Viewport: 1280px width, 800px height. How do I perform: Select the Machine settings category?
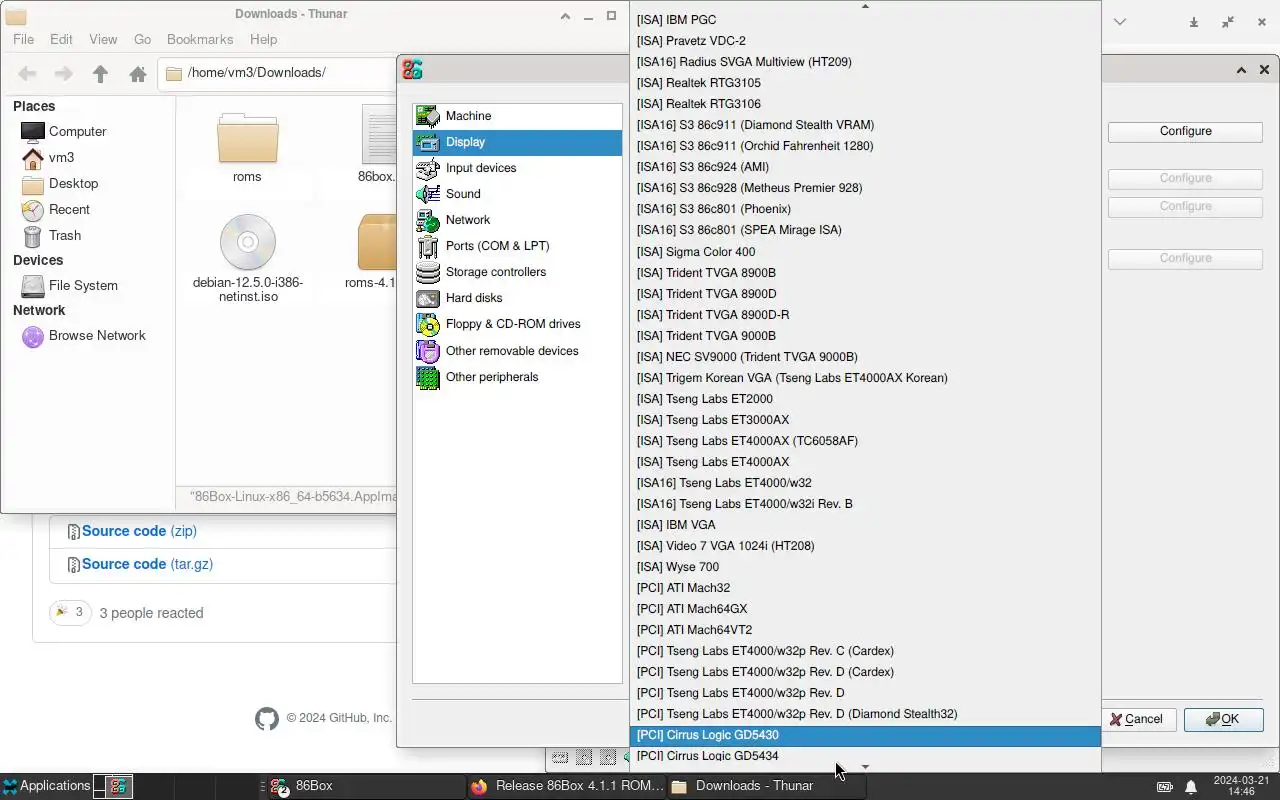point(517,116)
